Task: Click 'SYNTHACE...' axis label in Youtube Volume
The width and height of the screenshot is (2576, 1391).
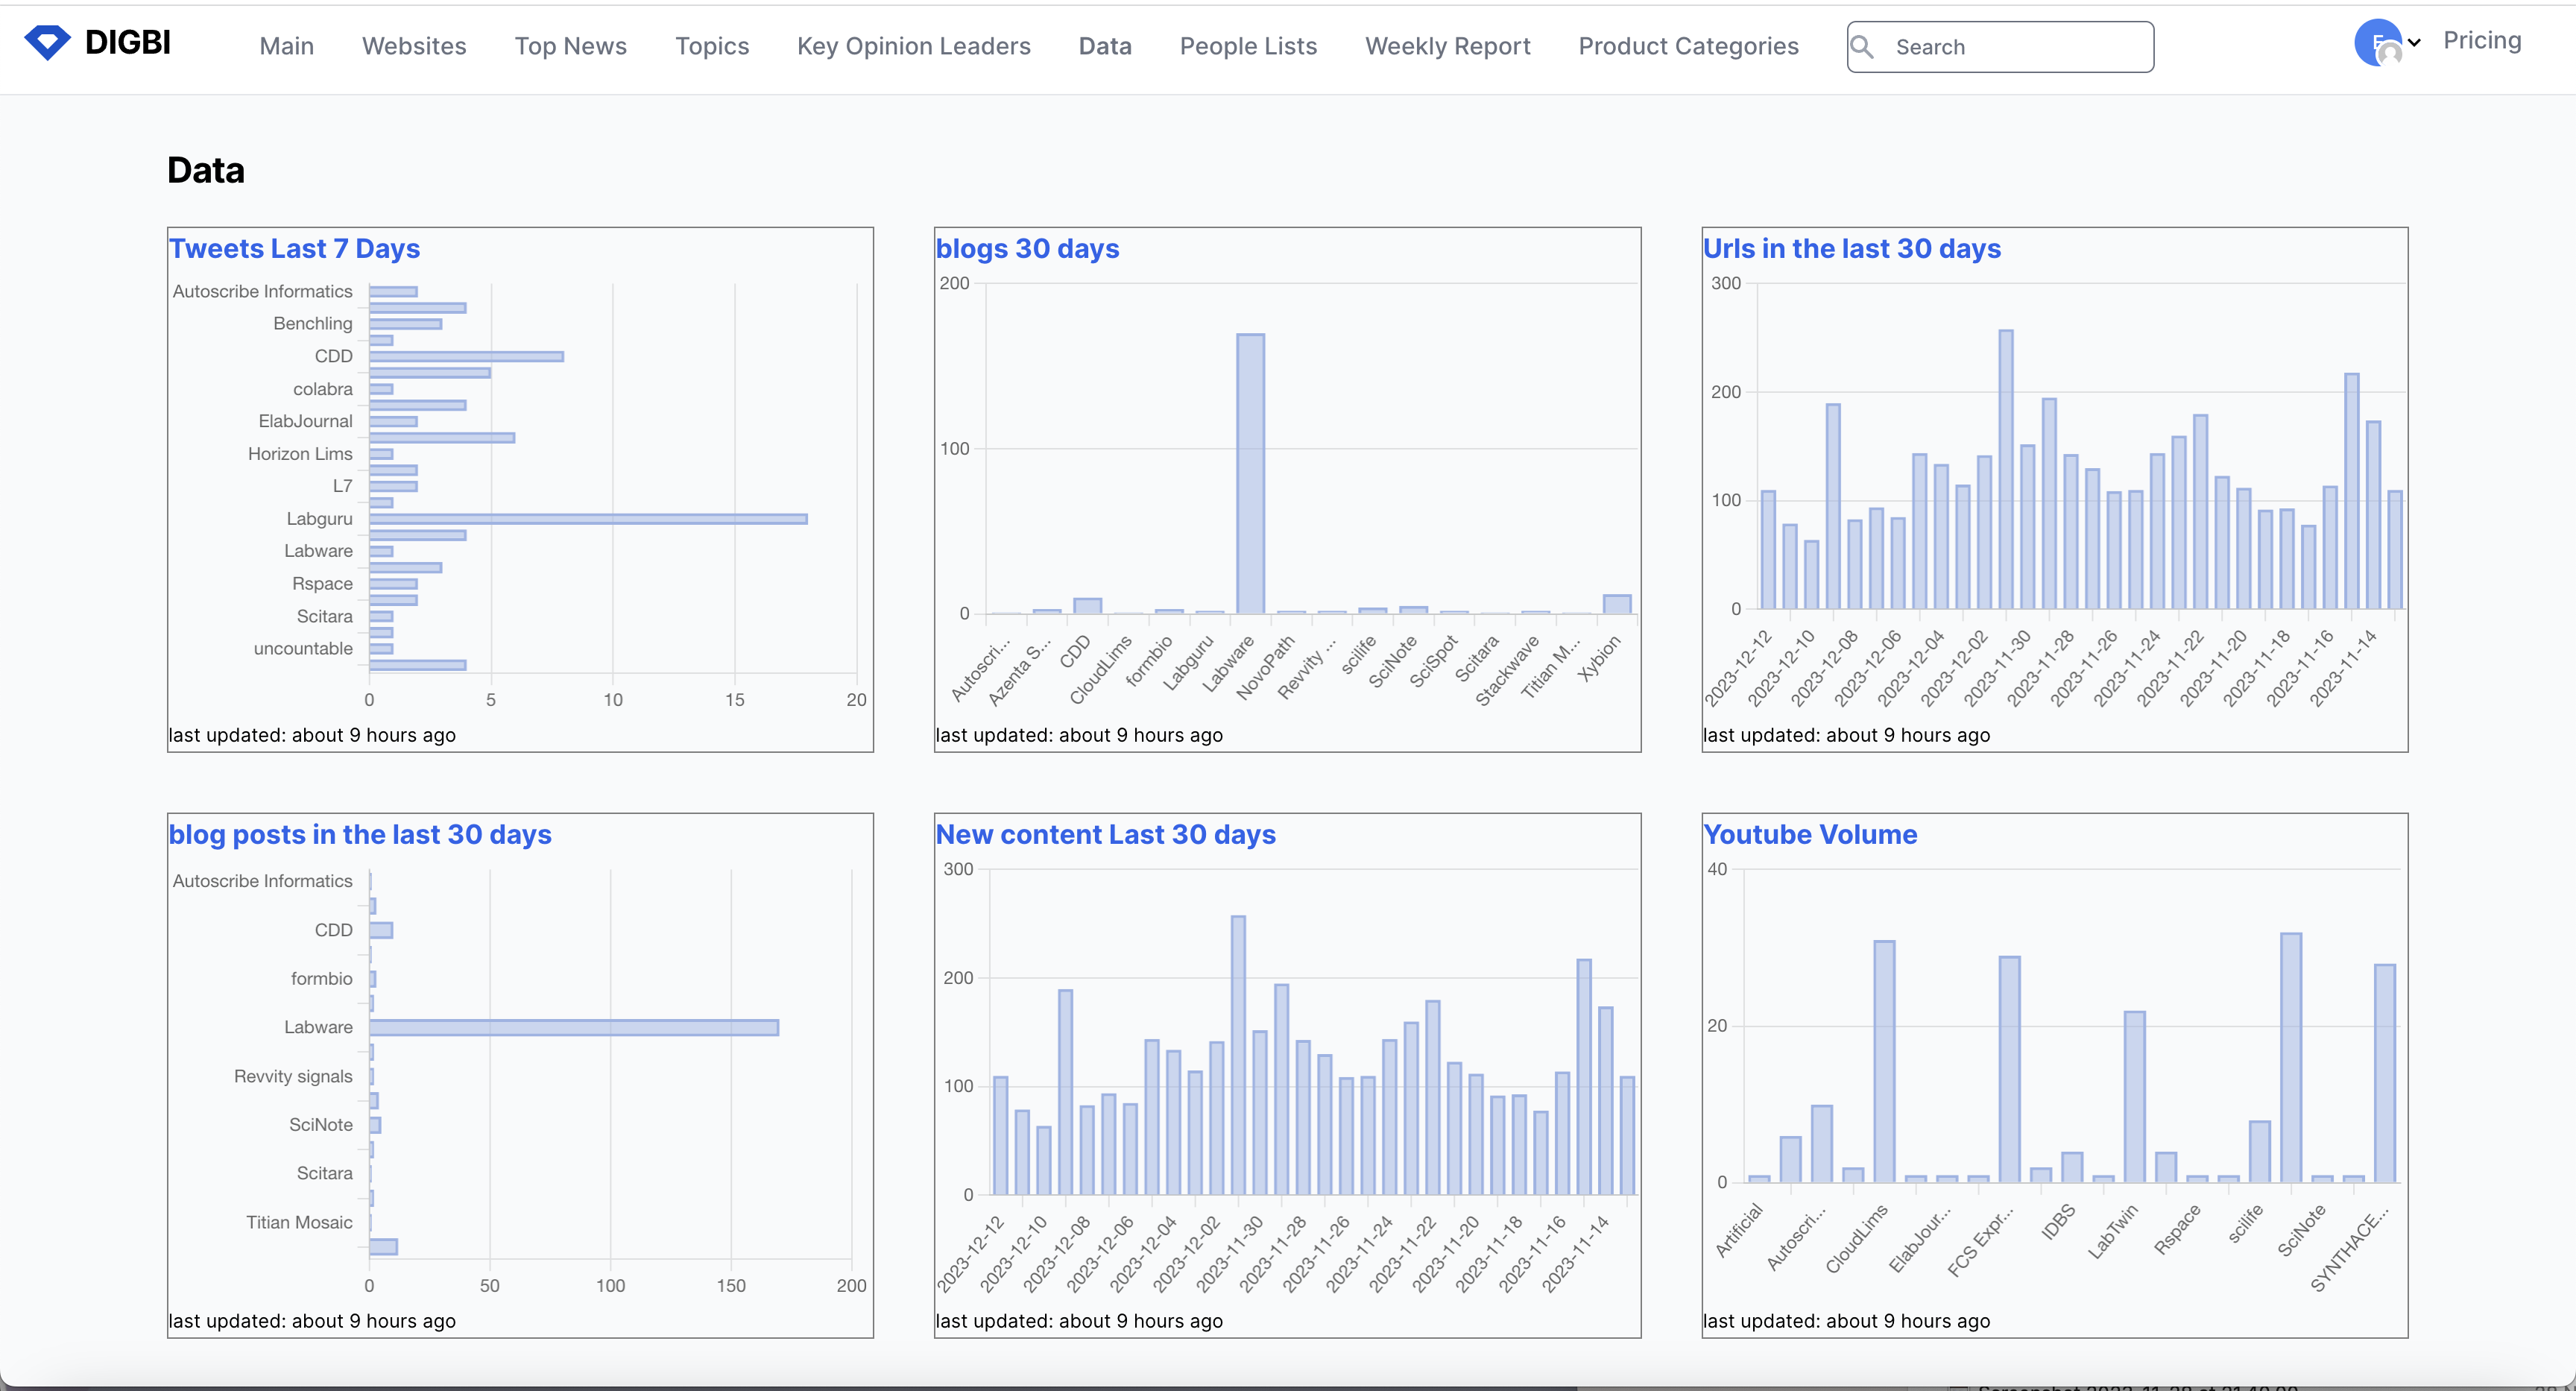Action: [x=2350, y=1248]
